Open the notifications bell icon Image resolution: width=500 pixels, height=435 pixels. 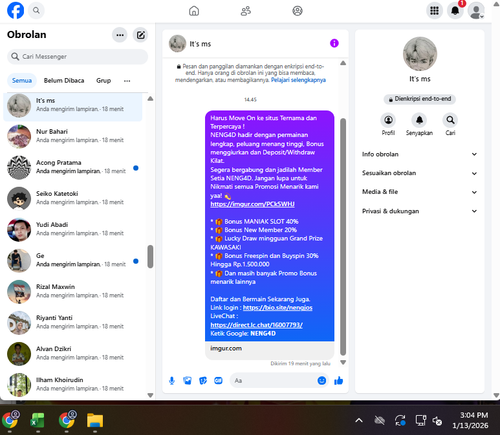tap(455, 11)
